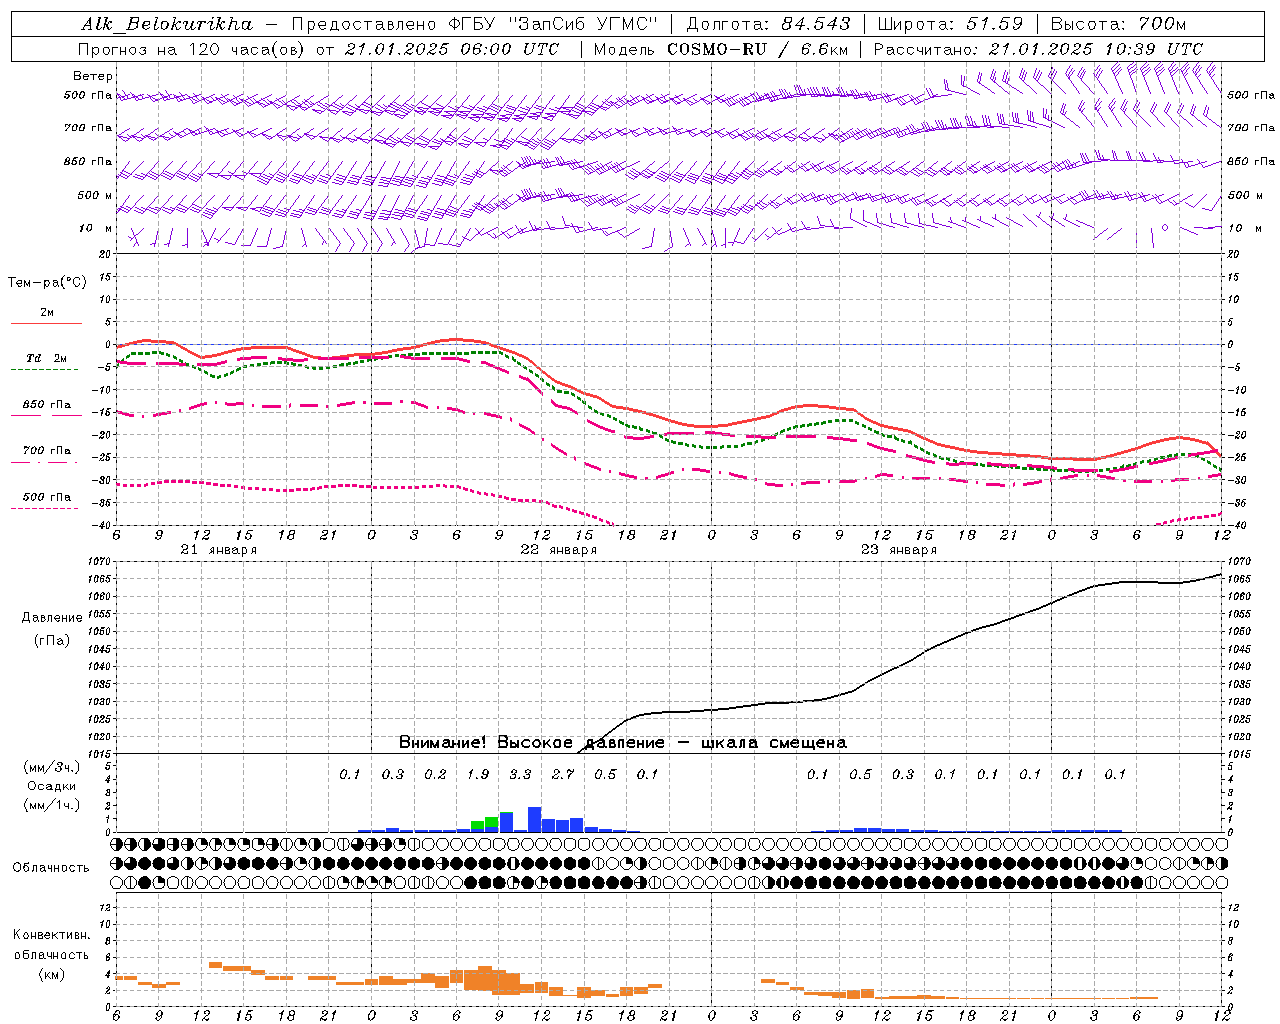Click the 22 января date label

[x=558, y=550]
